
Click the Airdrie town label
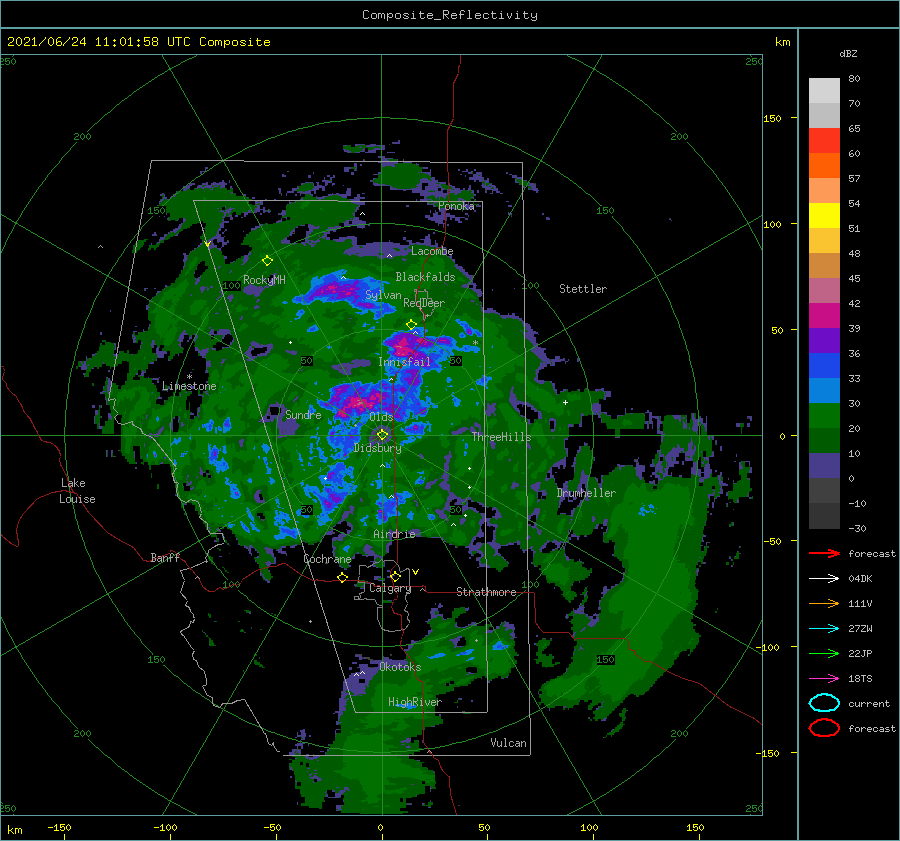click(x=394, y=534)
